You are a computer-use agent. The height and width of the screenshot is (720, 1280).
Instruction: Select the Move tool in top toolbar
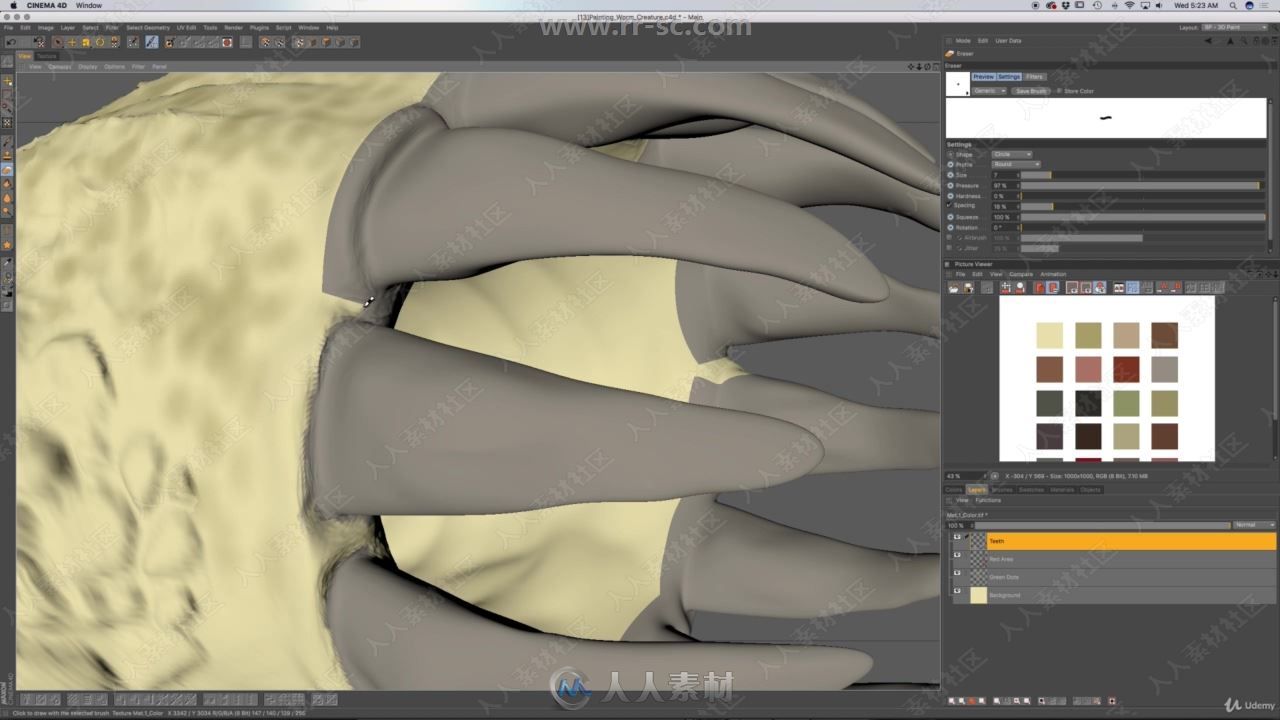coord(71,42)
